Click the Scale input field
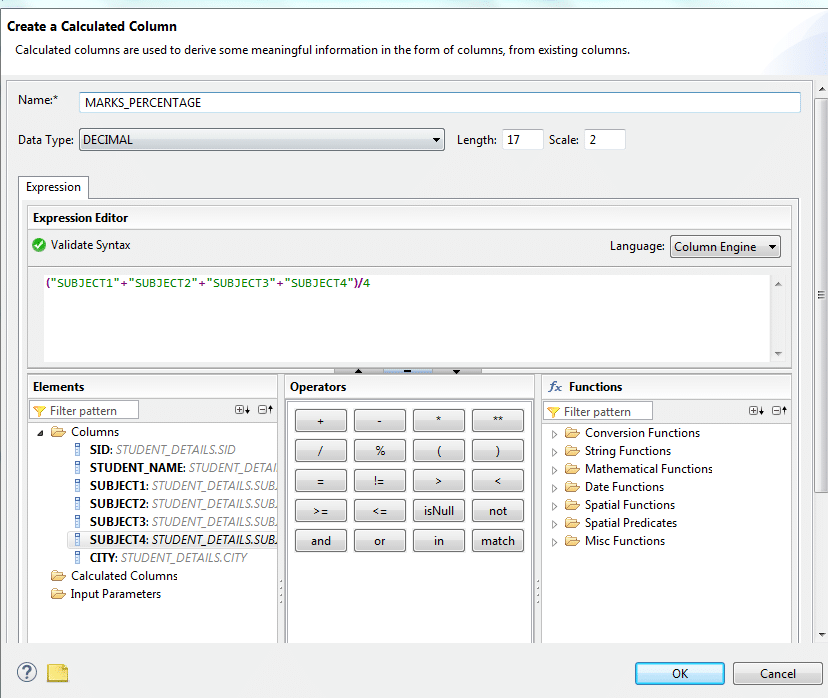The width and height of the screenshot is (828, 698). 604,140
